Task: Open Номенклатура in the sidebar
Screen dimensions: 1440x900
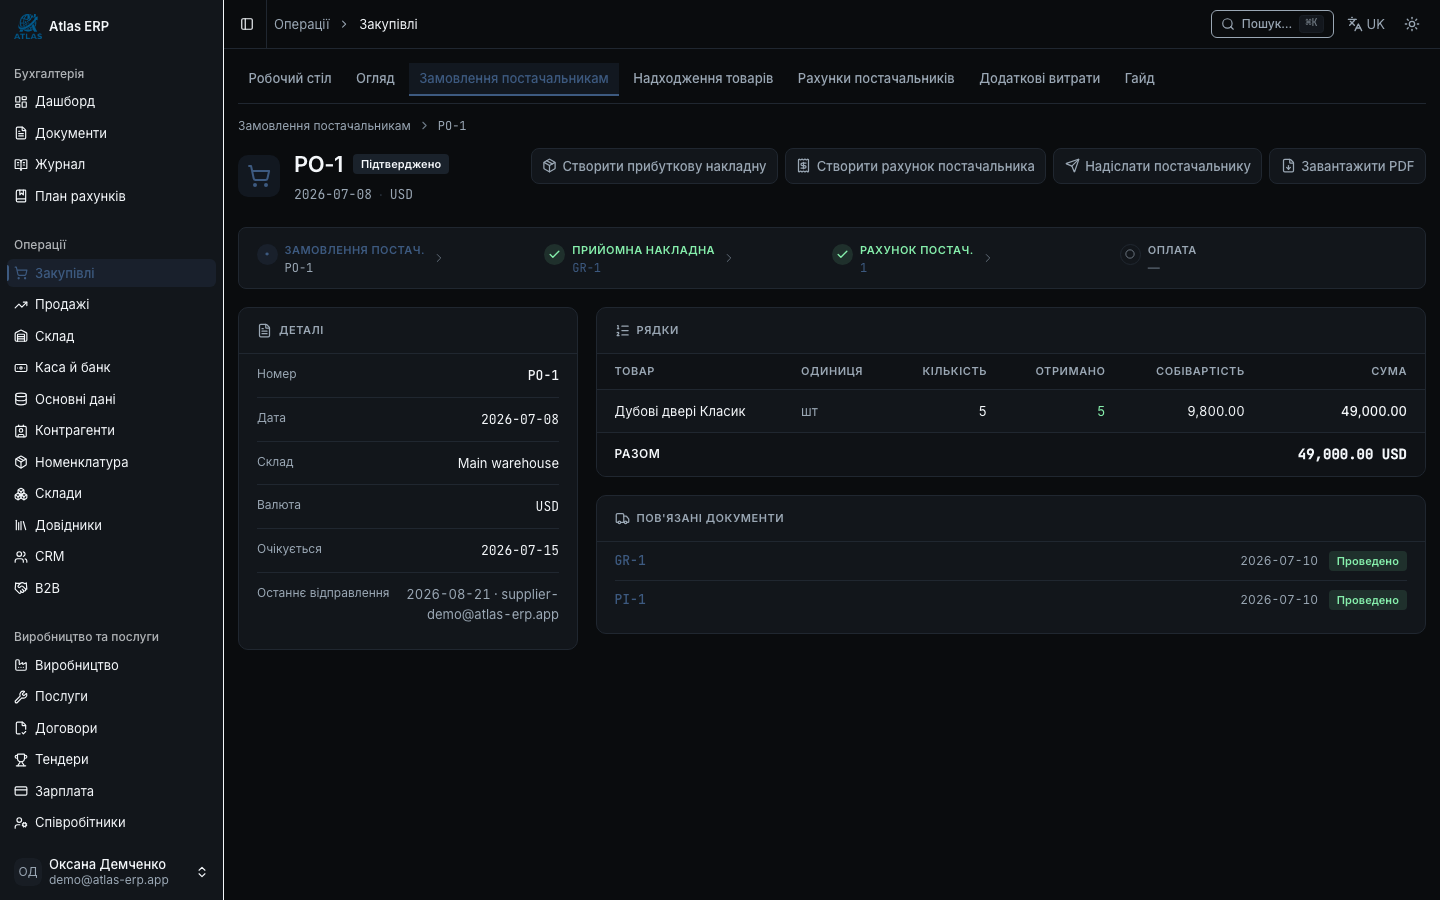Action: [111, 462]
